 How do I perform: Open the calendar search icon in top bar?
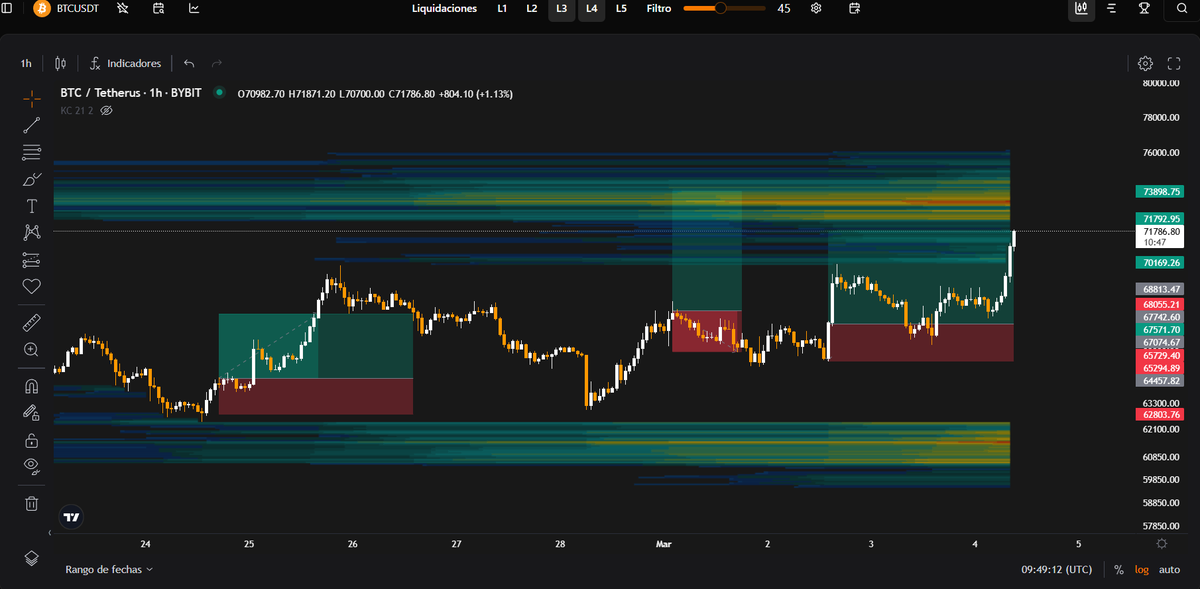pyautogui.click(x=159, y=9)
